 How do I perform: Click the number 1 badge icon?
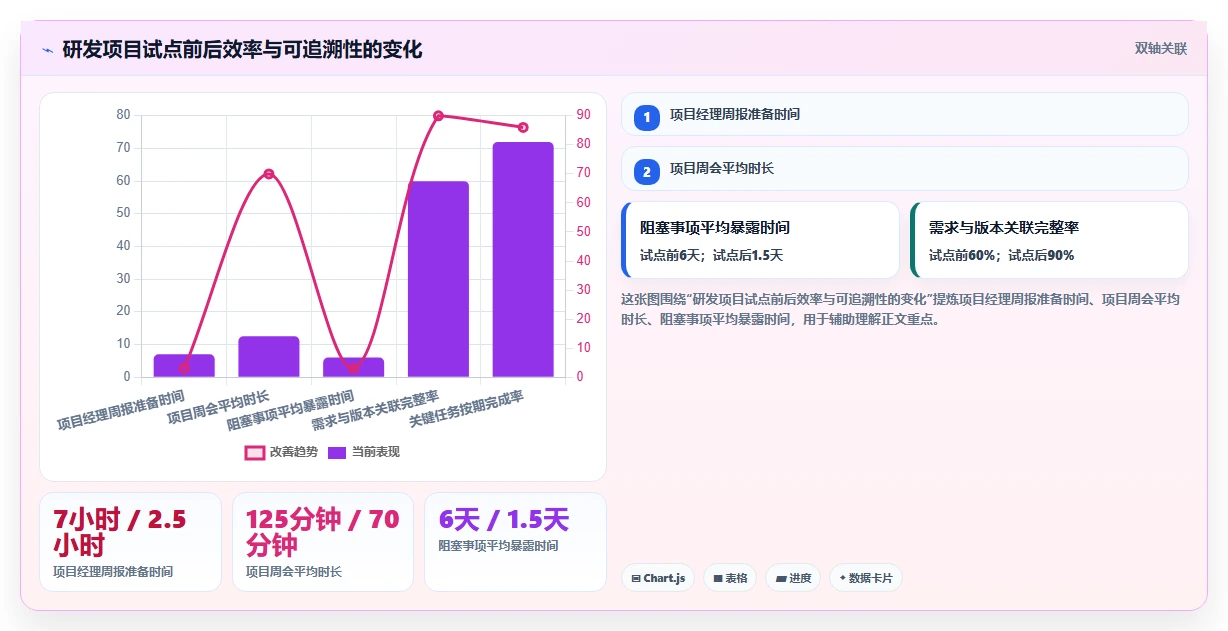click(647, 117)
